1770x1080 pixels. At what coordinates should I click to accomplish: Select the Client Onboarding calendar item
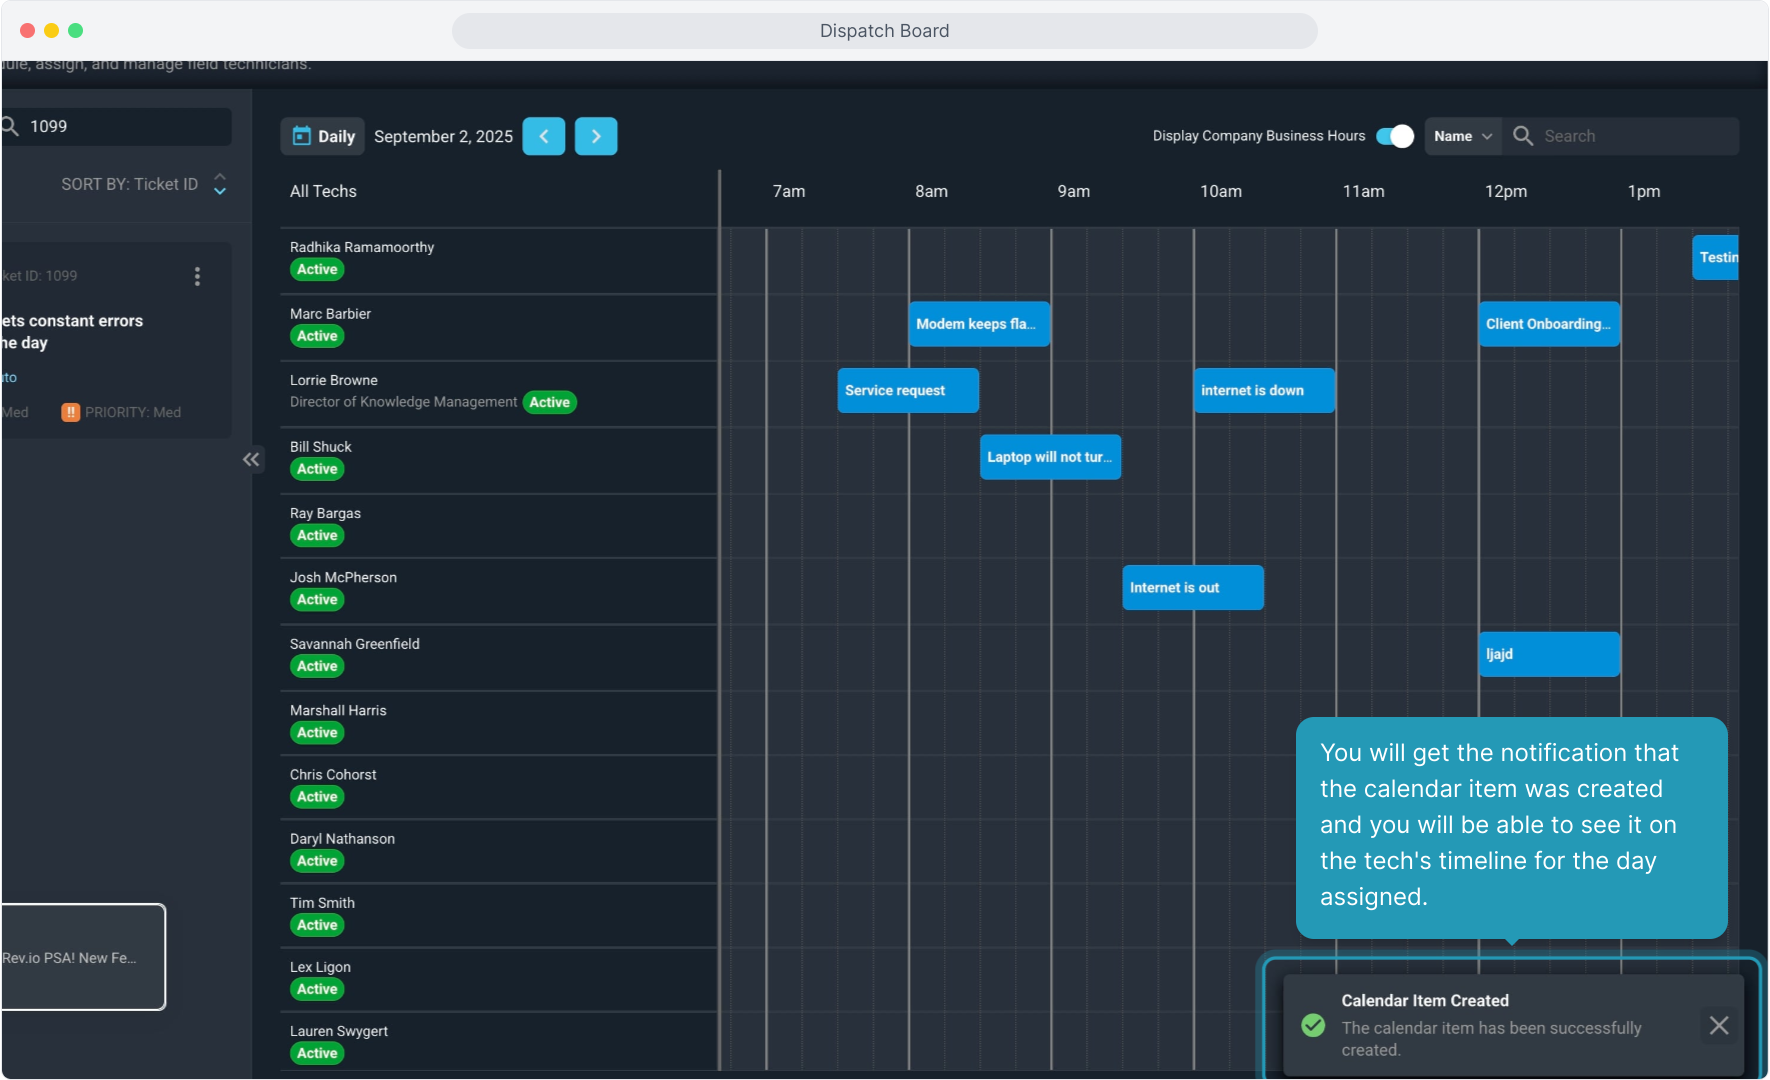pyautogui.click(x=1548, y=324)
